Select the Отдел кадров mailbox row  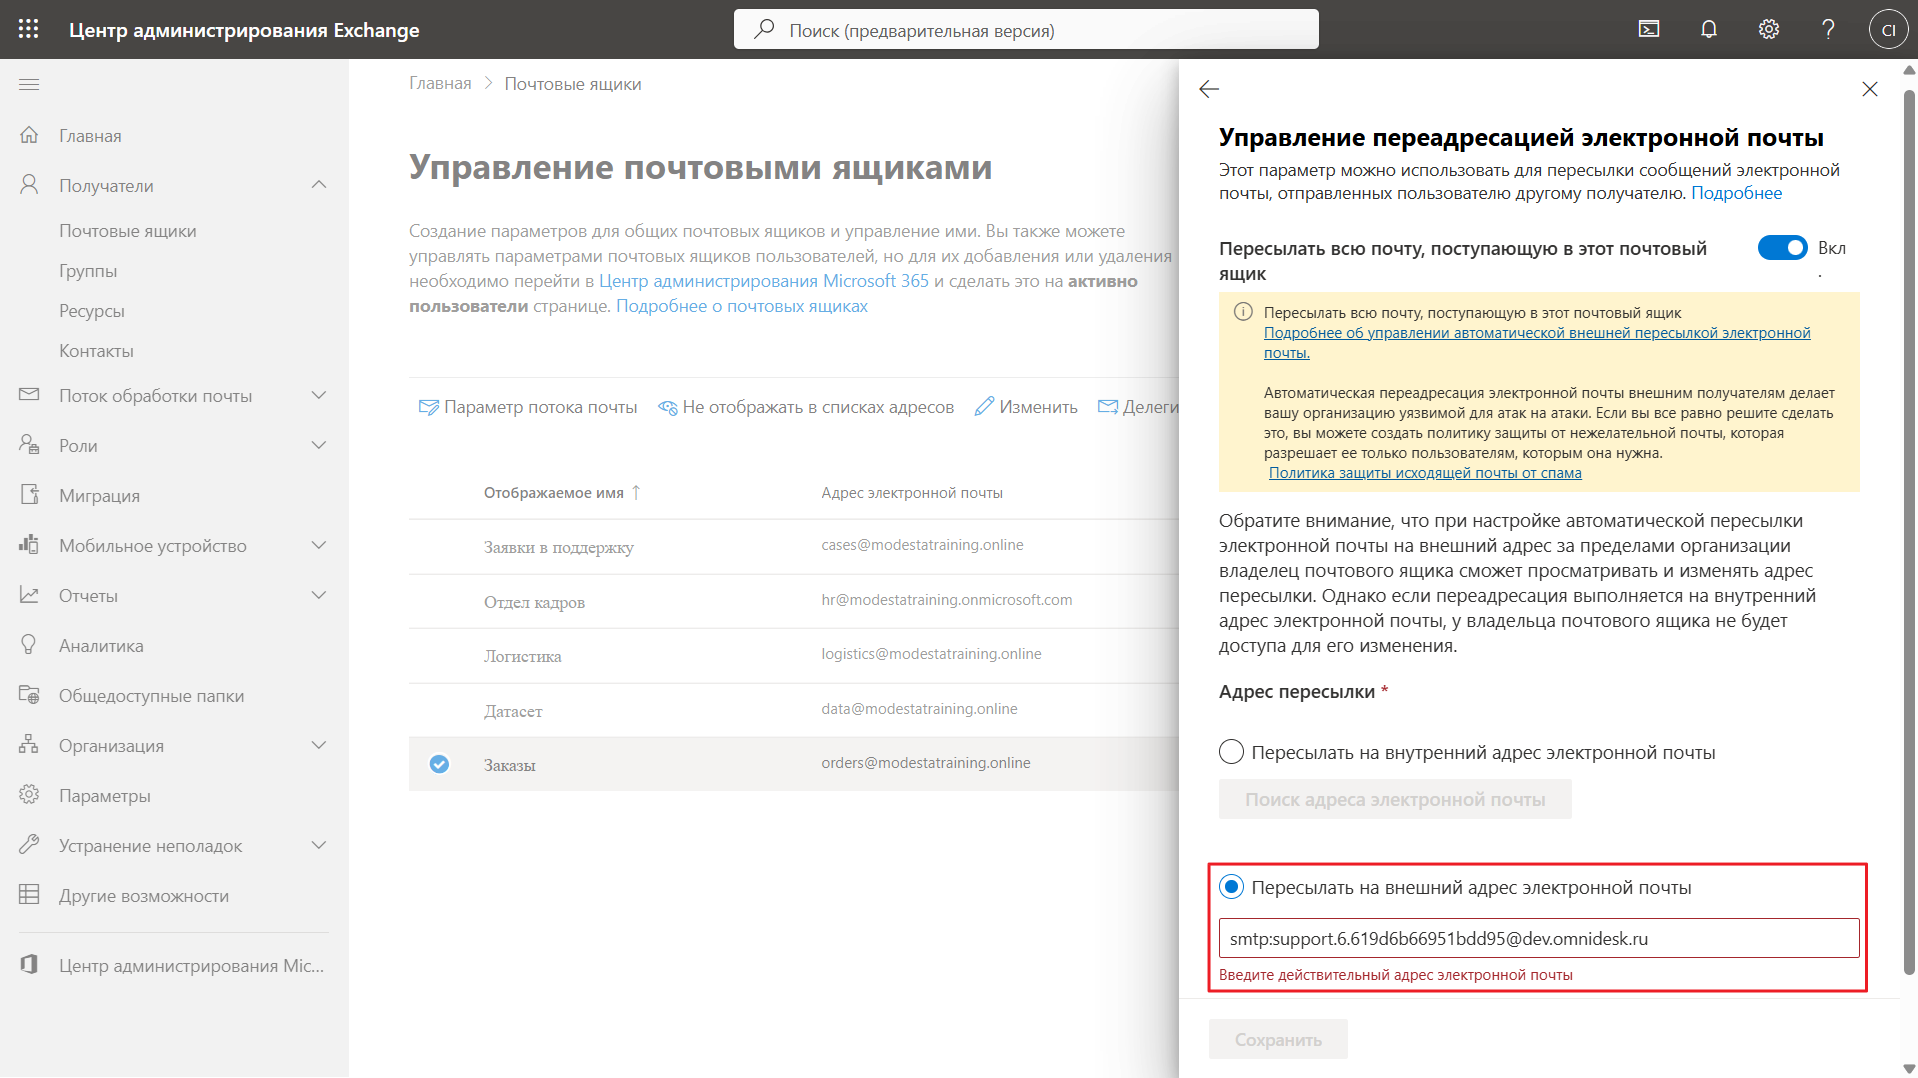click(793, 601)
